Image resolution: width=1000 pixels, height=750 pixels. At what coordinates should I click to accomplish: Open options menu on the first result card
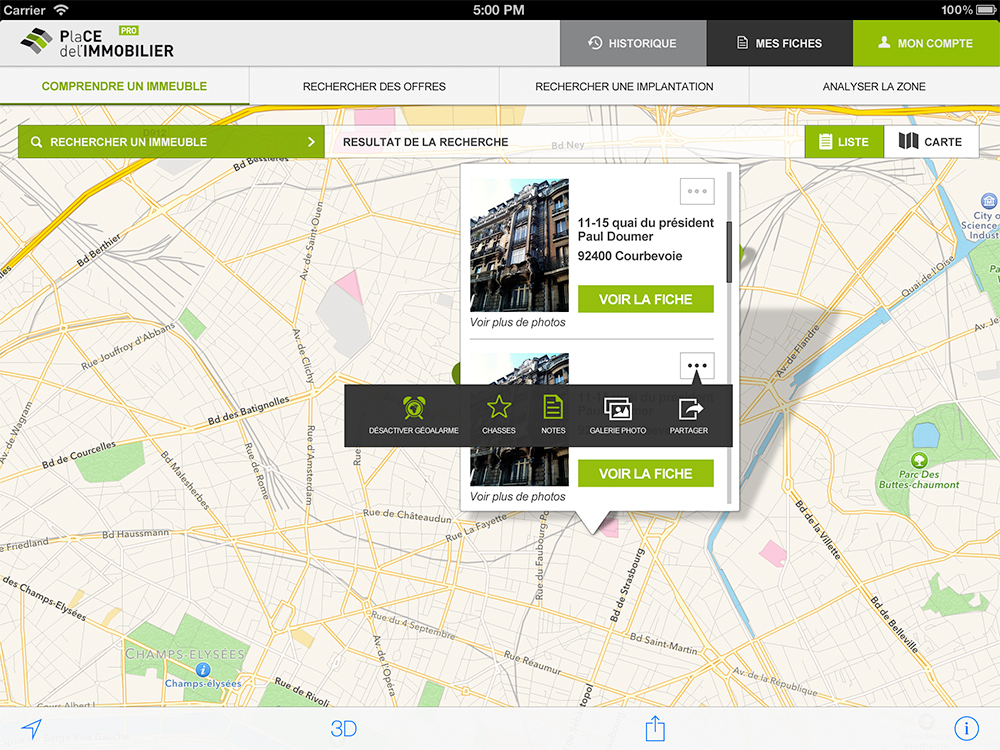pyautogui.click(x=696, y=191)
